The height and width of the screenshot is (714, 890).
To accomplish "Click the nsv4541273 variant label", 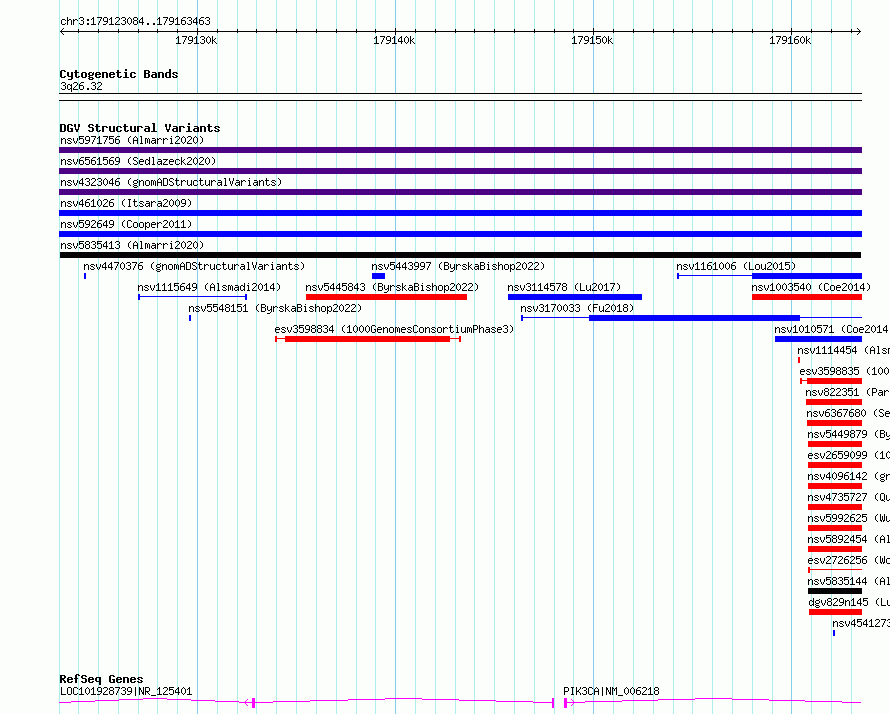I will (860, 623).
